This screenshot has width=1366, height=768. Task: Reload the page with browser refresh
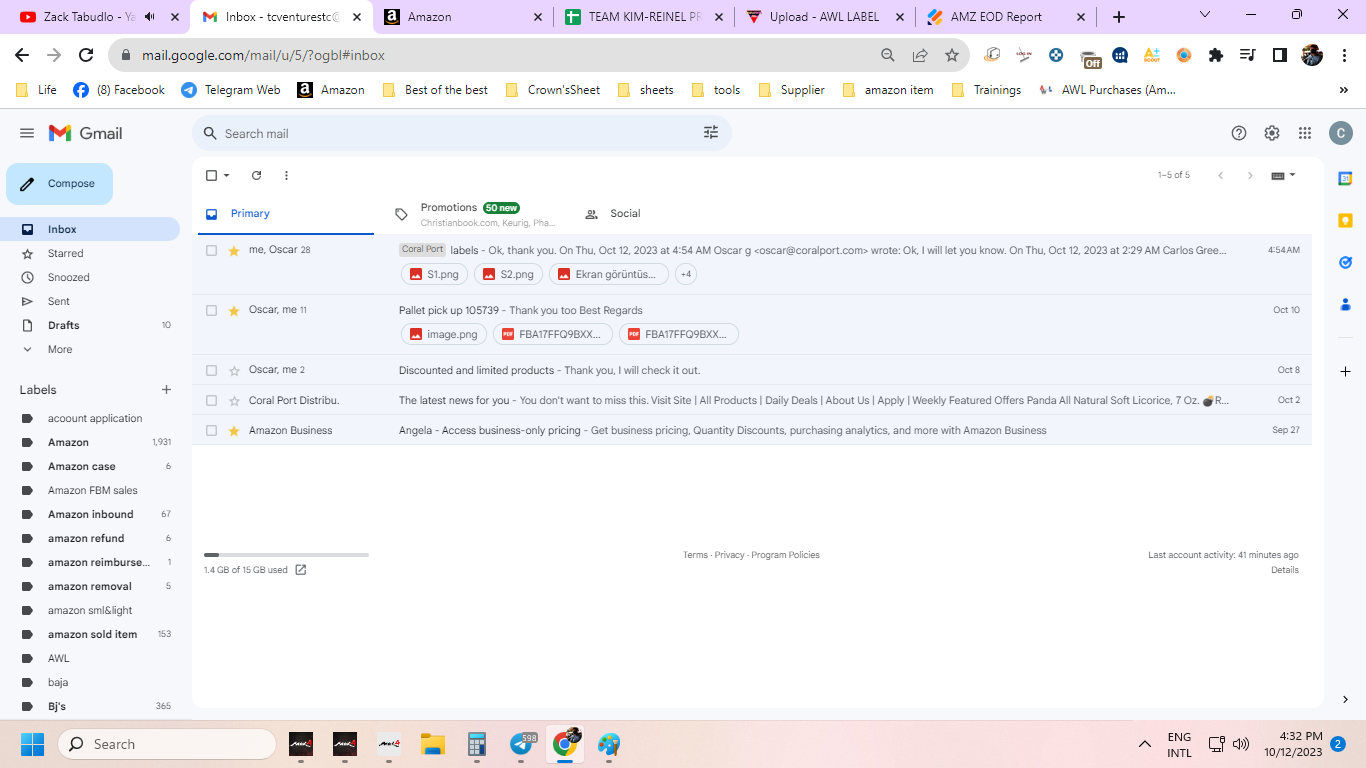tap(86, 55)
